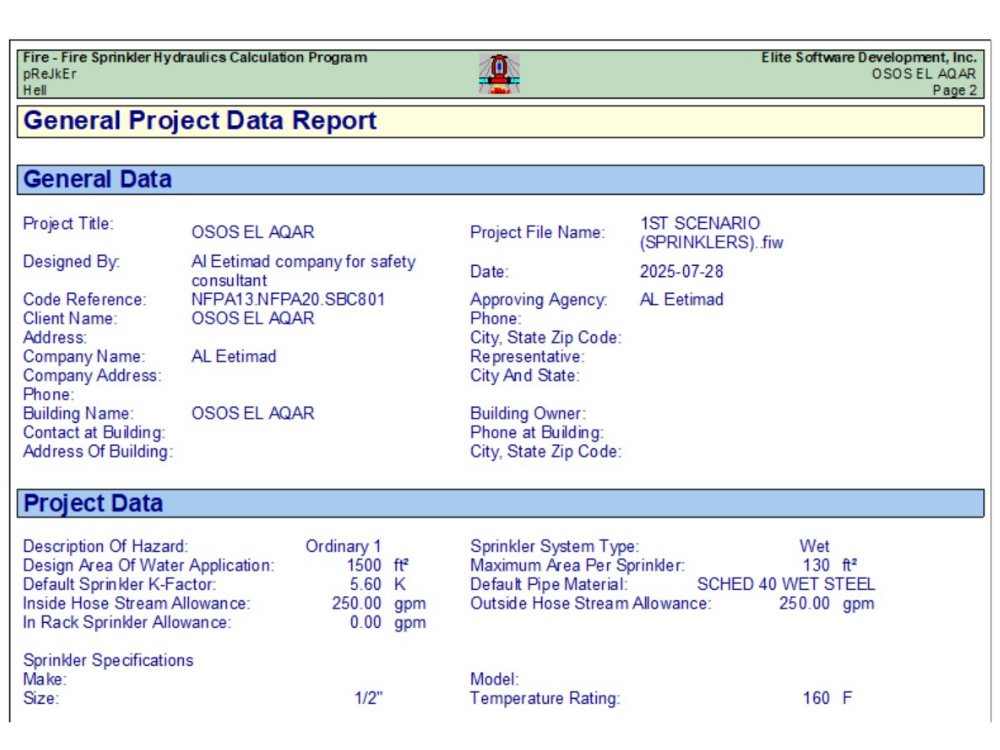This screenshot has height=750, width=1000.
Task: Click the 'Hell' header text
Action: [35, 90]
